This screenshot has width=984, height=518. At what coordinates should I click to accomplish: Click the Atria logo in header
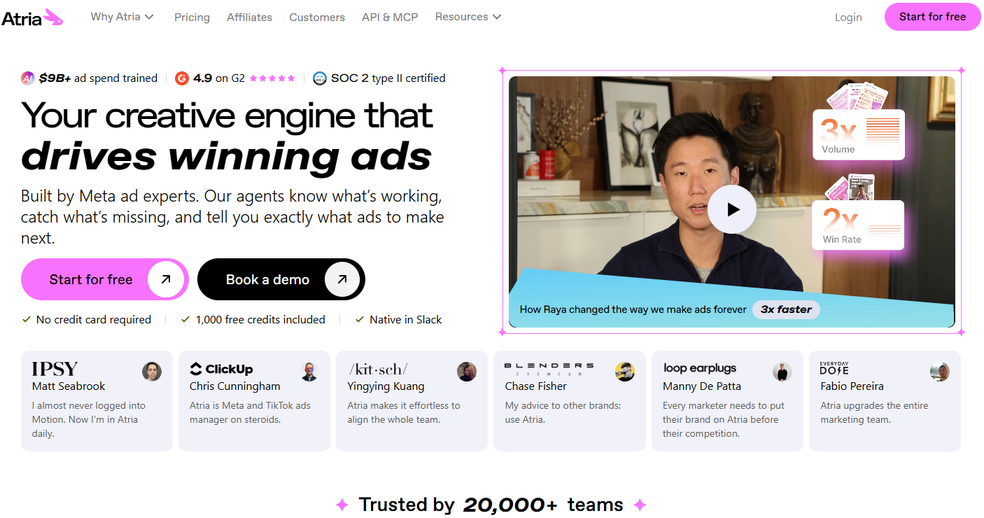point(32,18)
